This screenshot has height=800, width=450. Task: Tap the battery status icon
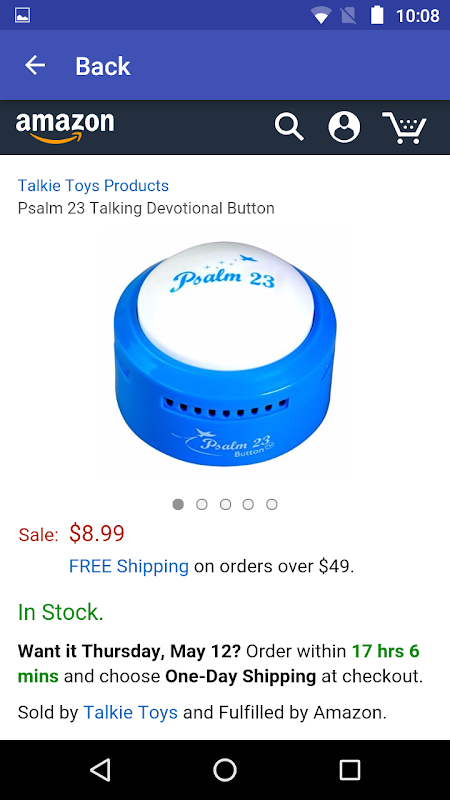(377, 15)
